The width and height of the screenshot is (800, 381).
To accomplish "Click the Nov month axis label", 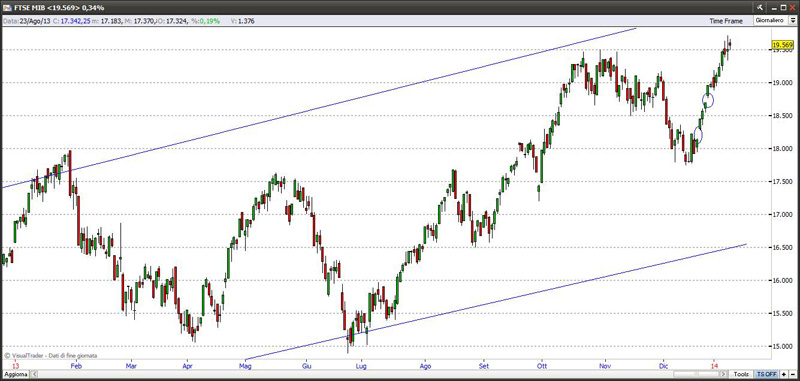I will tap(605, 366).
